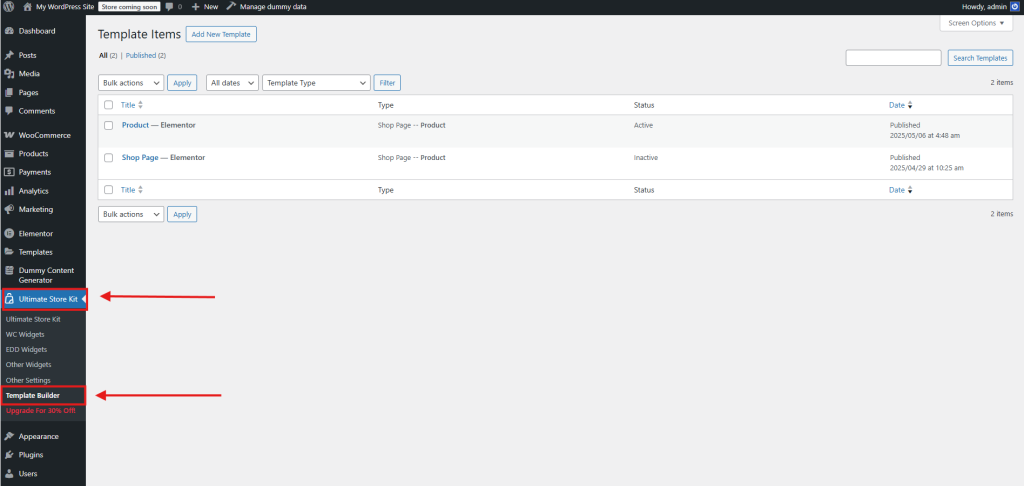Click the Payments dollar icon
Image resolution: width=1024 pixels, height=486 pixels.
point(9,172)
